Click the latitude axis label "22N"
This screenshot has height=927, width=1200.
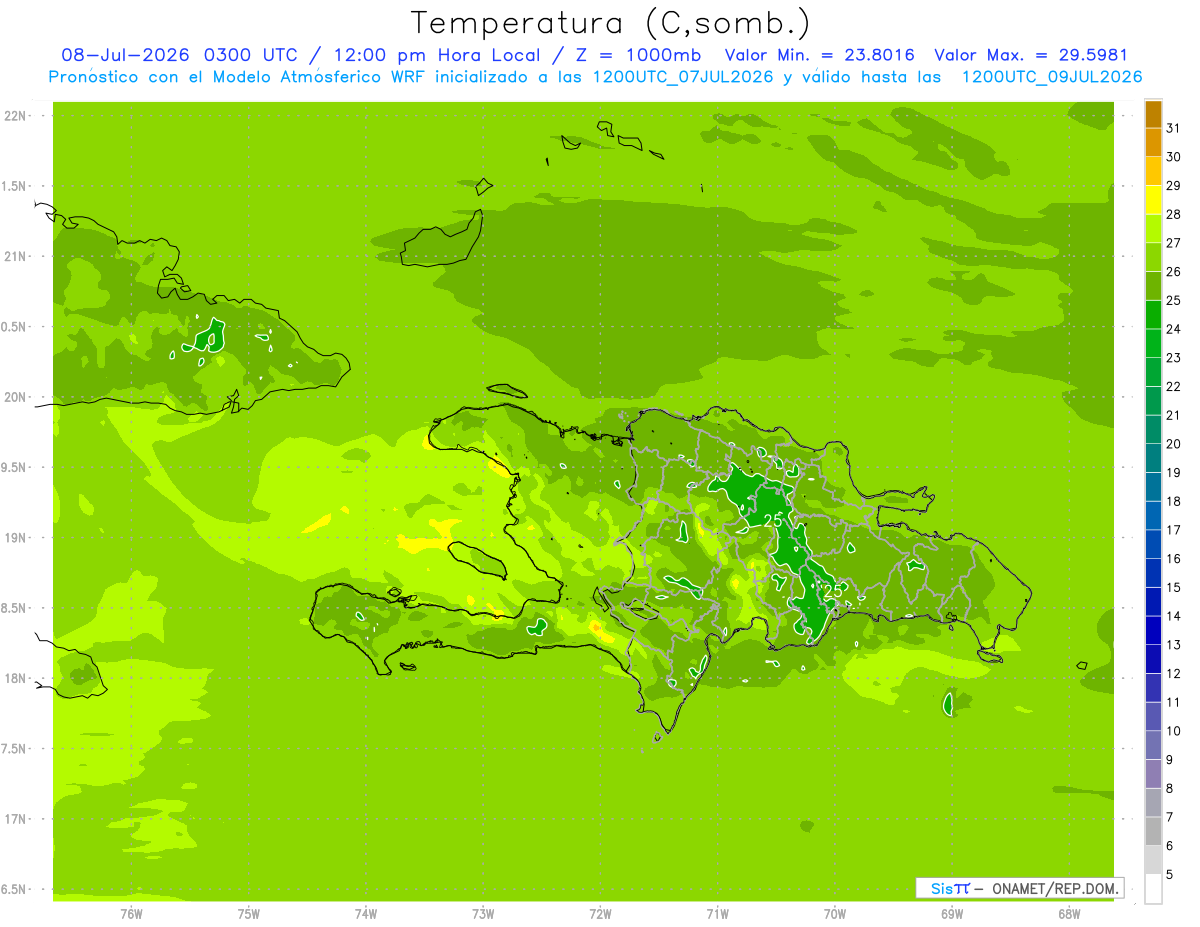15,116
